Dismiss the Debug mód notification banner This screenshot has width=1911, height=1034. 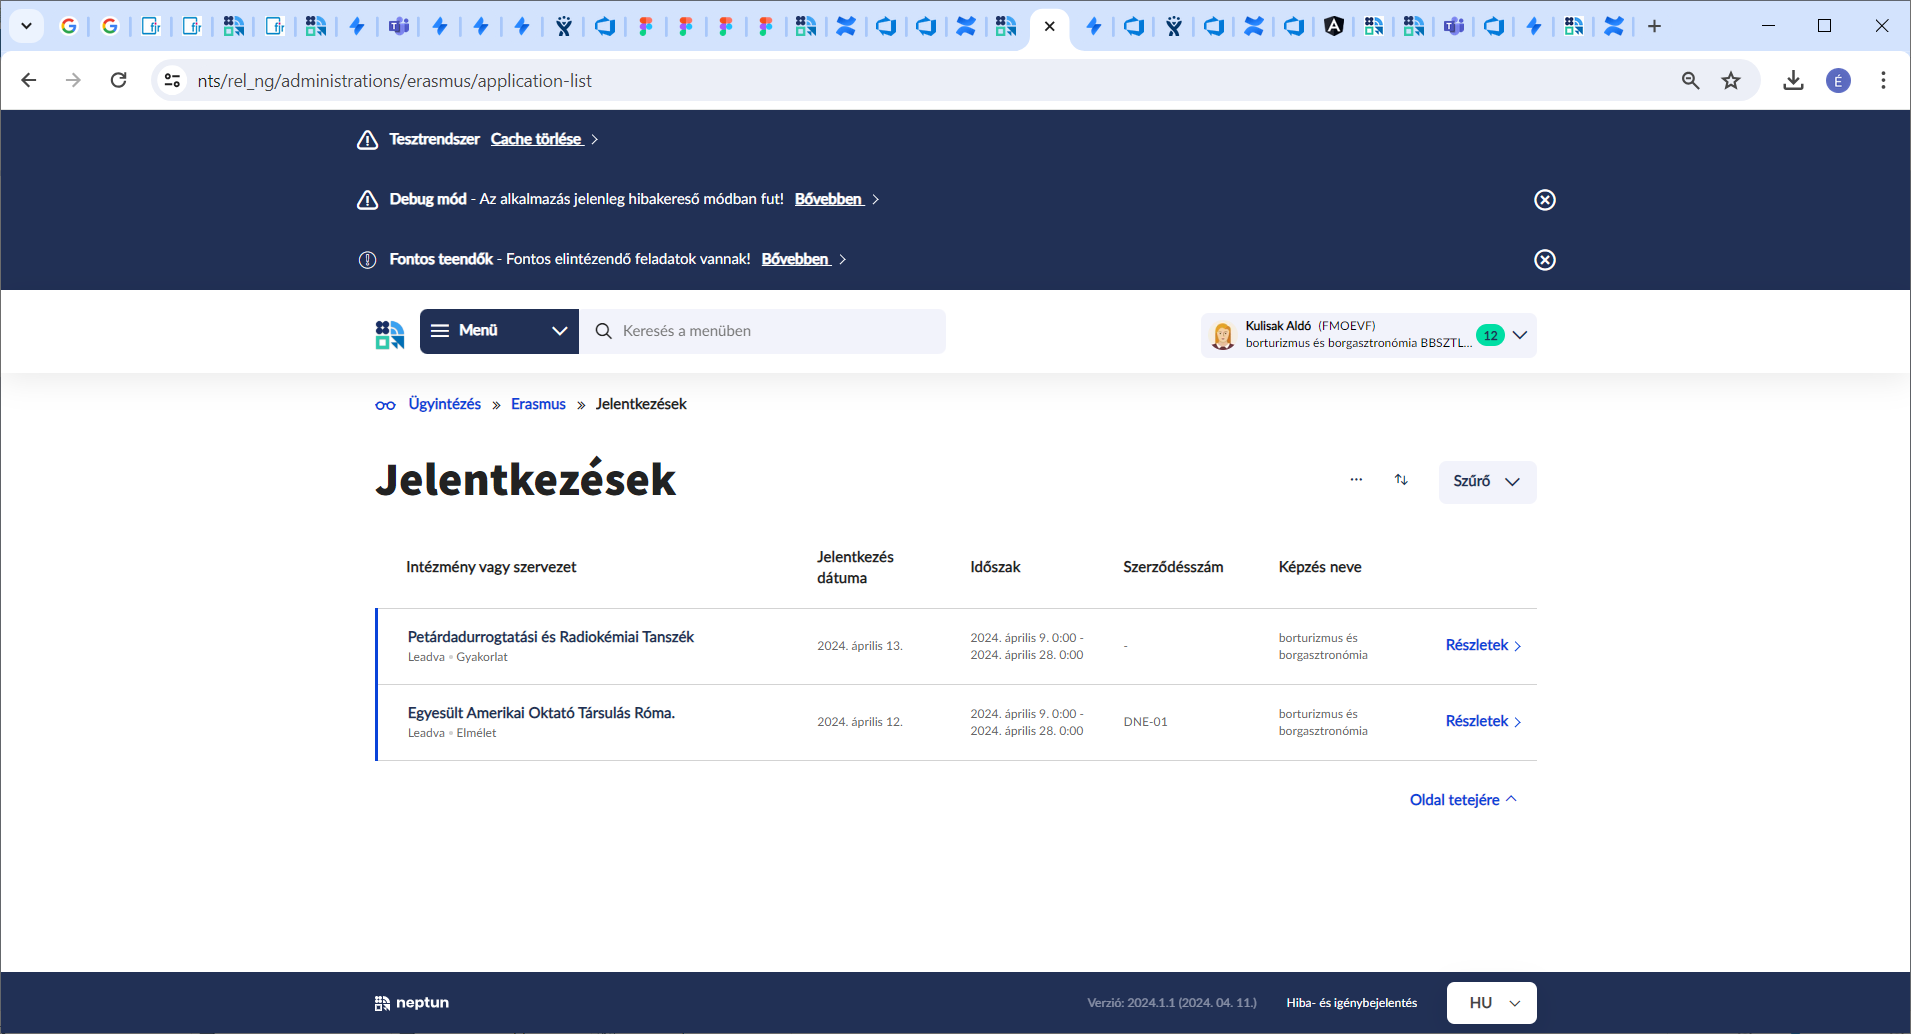(1544, 200)
